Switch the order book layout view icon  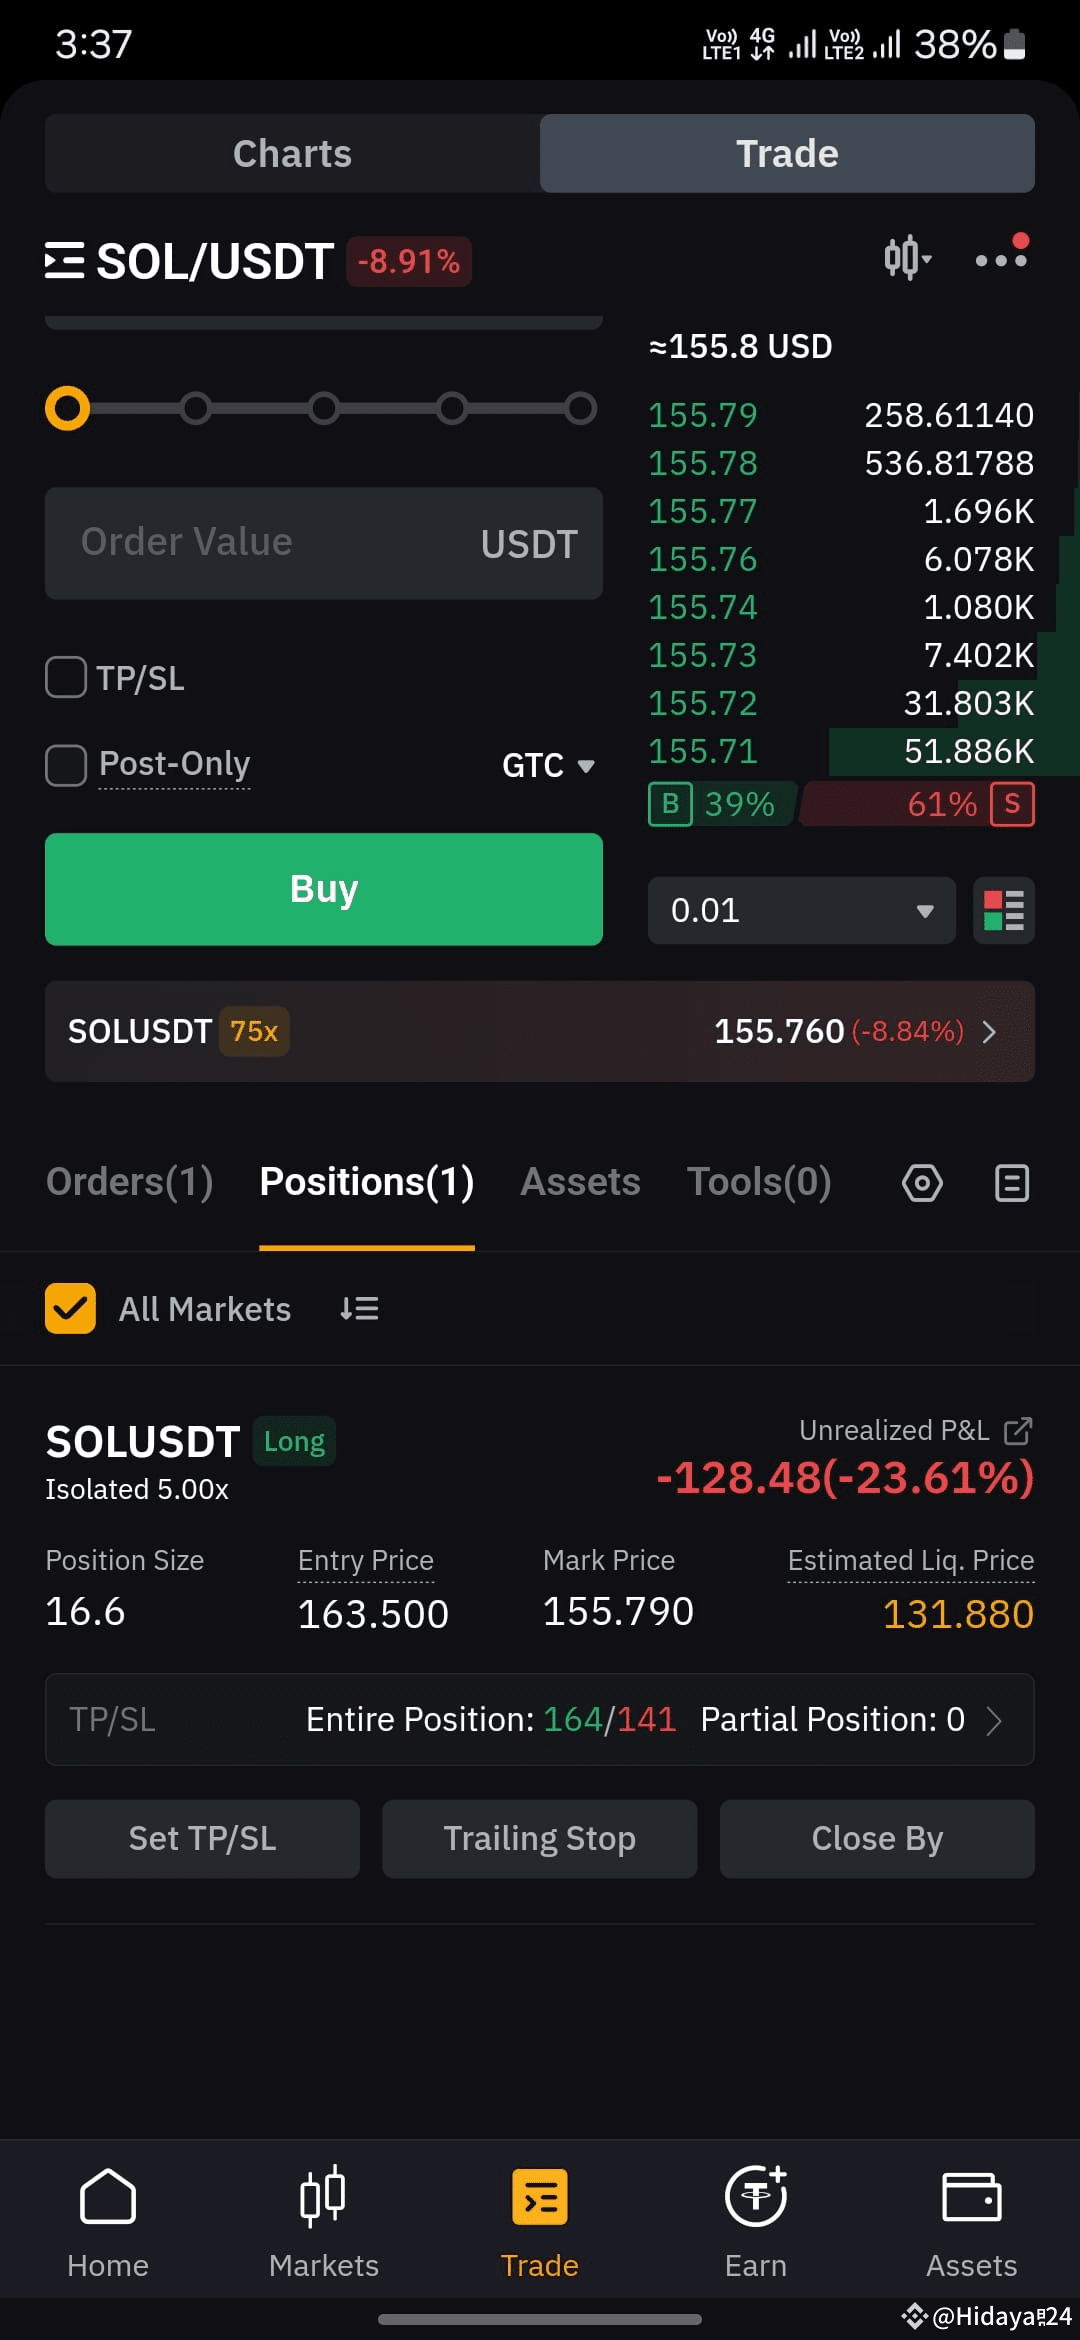pyautogui.click(x=1004, y=910)
